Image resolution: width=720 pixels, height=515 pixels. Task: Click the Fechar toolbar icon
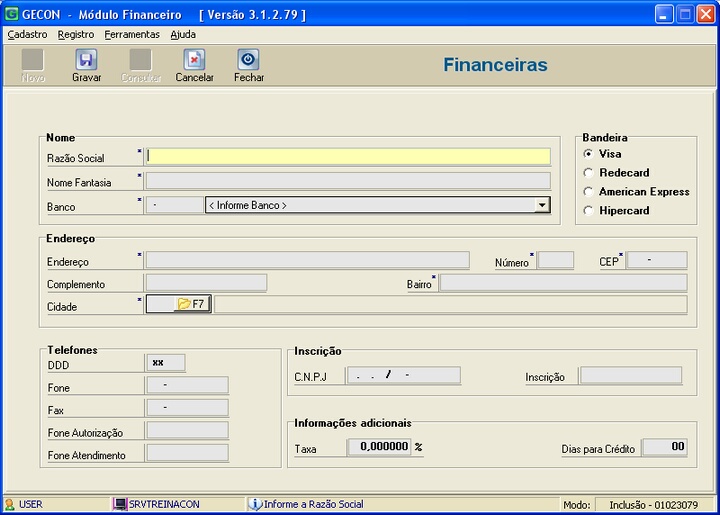[x=248, y=60]
